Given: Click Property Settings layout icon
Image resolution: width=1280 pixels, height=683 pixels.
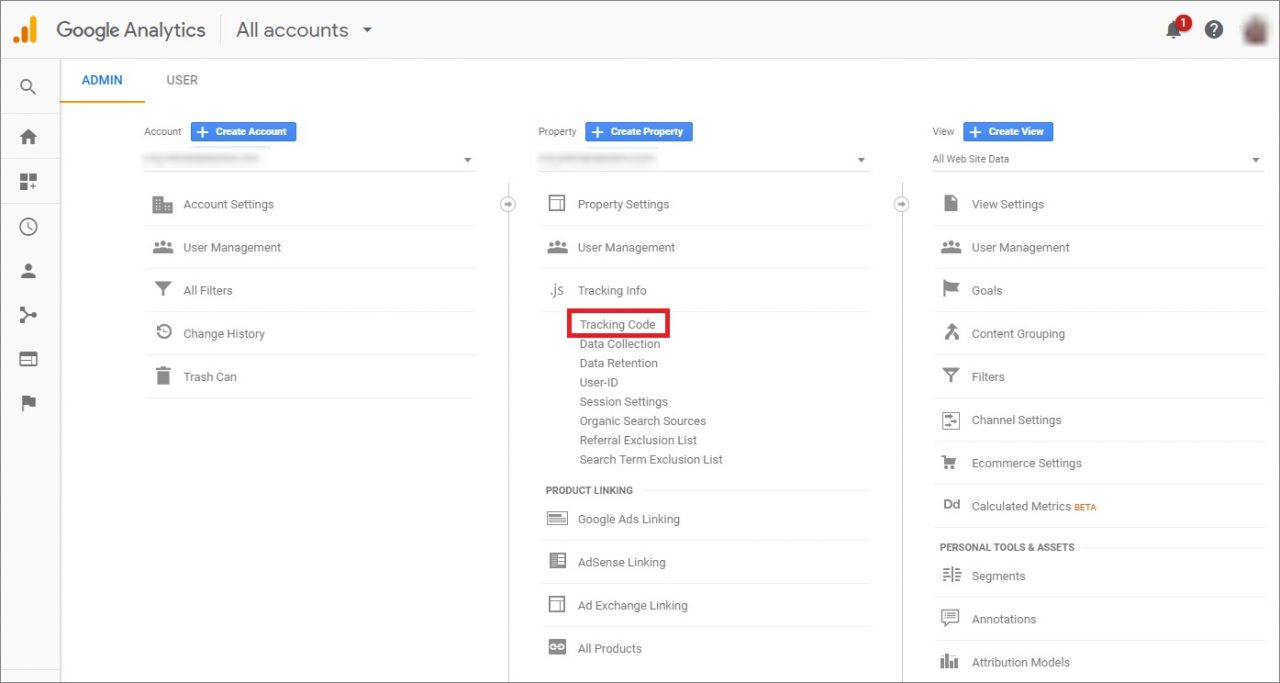Looking at the screenshot, I should tap(557, 204).
